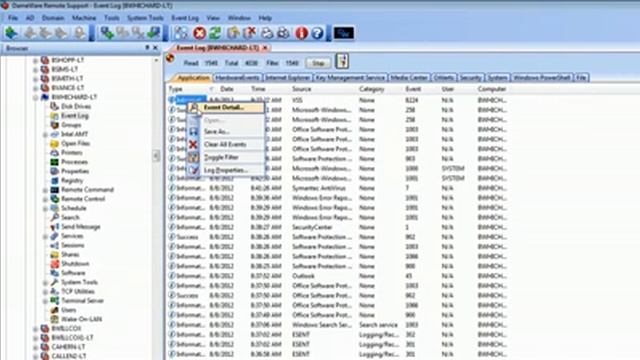Screen dimensions: 640x360
Task: Switch to the Security log tab
Action: coord(470,78)
